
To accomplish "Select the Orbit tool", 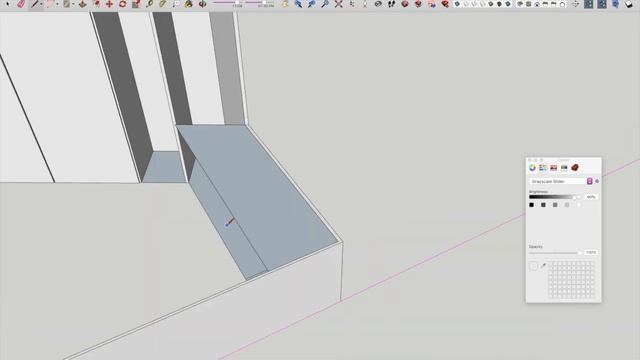I will tap(202, 4).
